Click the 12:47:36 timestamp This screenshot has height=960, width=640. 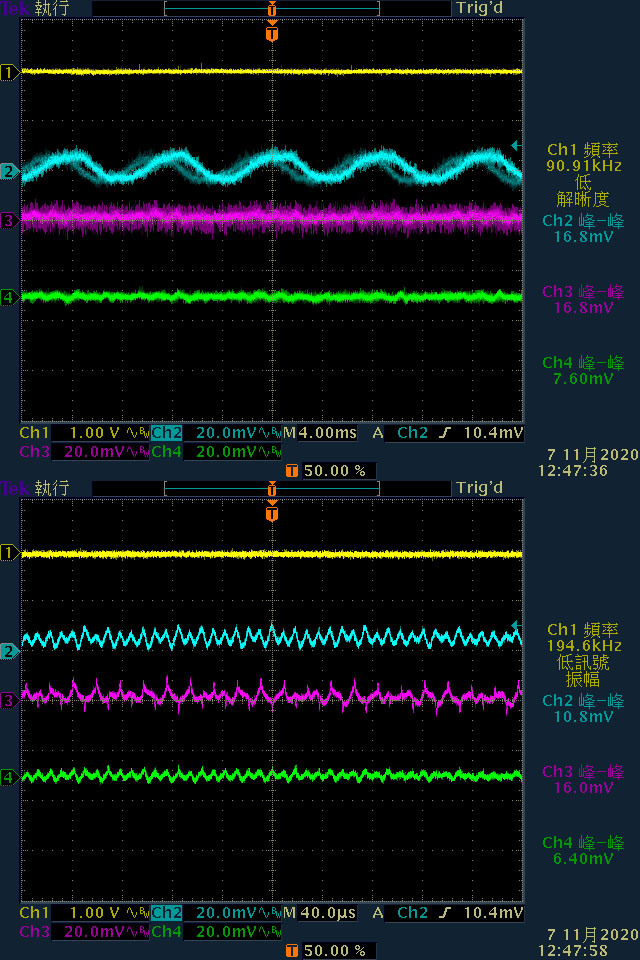573,471
